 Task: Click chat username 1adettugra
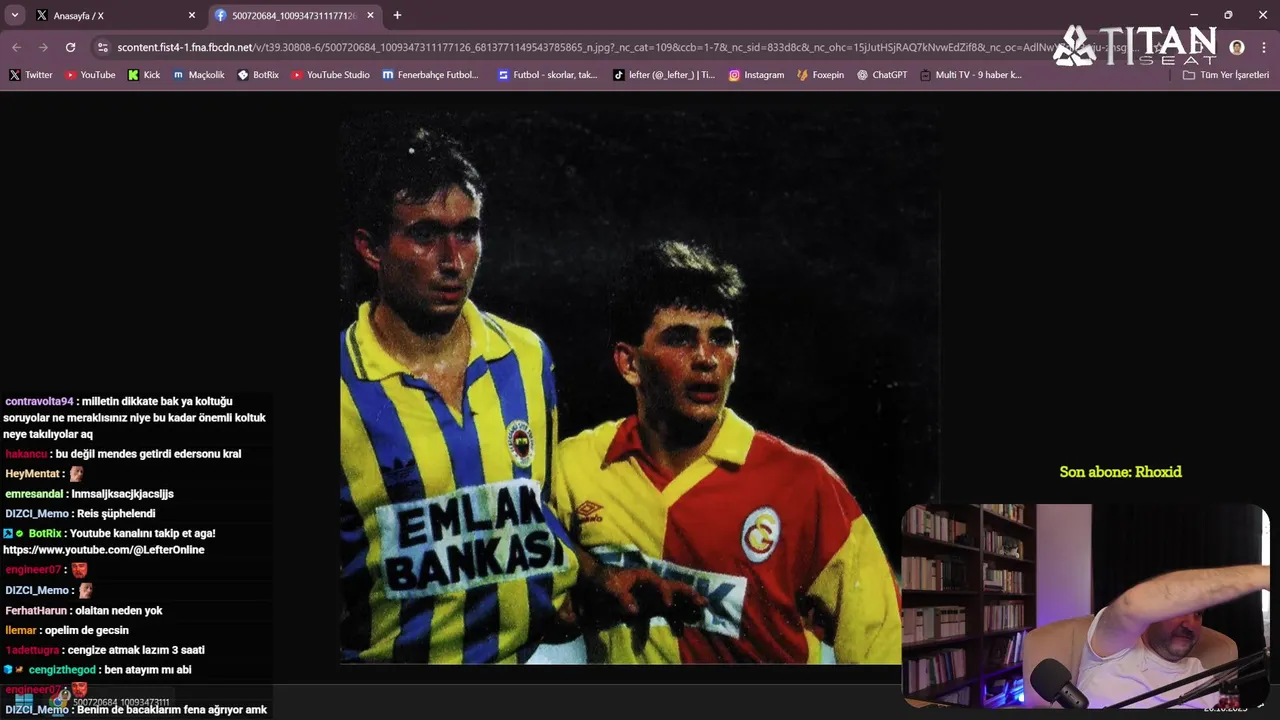click(x=32, y=650)
